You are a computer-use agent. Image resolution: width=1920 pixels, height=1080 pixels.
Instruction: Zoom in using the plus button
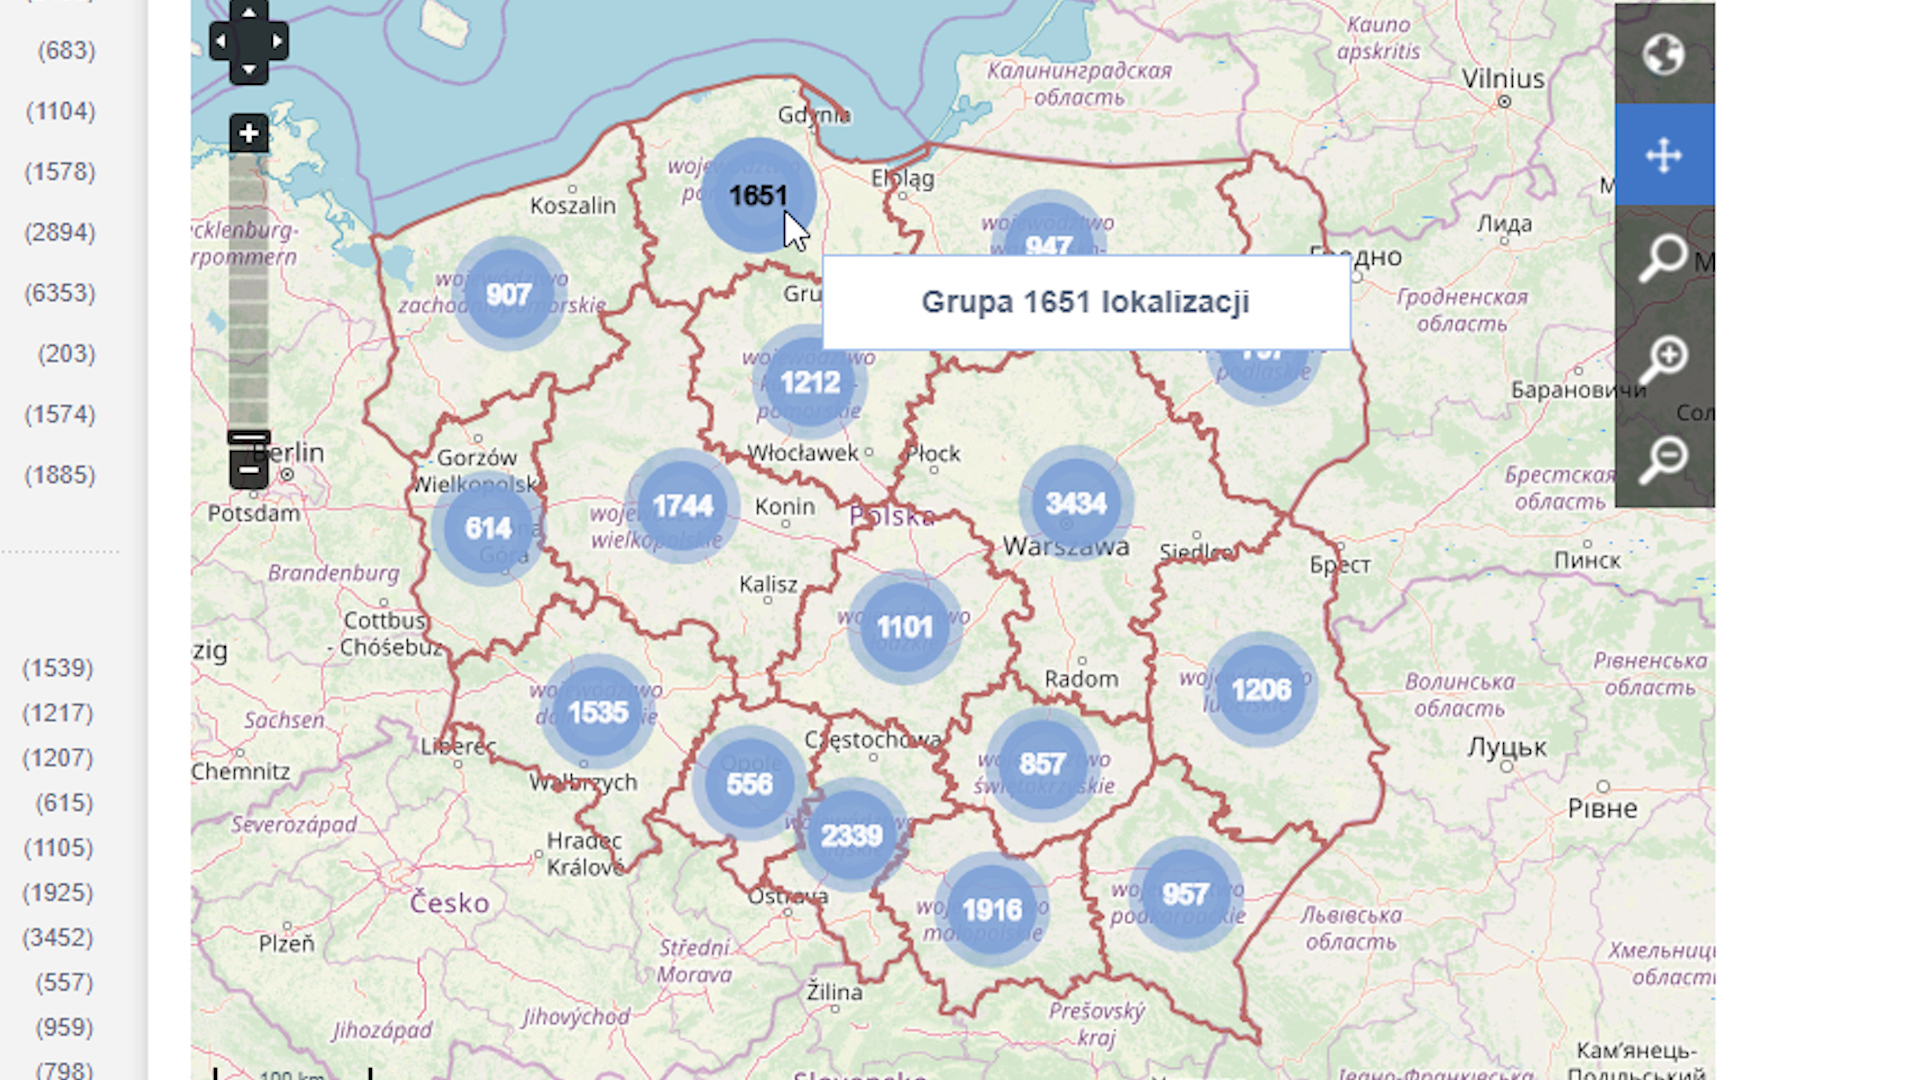[x=249, y=133]
